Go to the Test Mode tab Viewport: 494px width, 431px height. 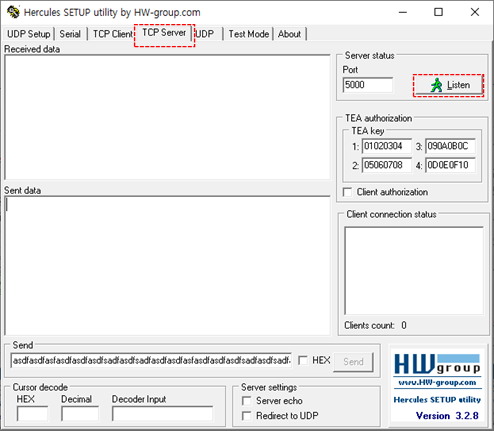[249, 34]
